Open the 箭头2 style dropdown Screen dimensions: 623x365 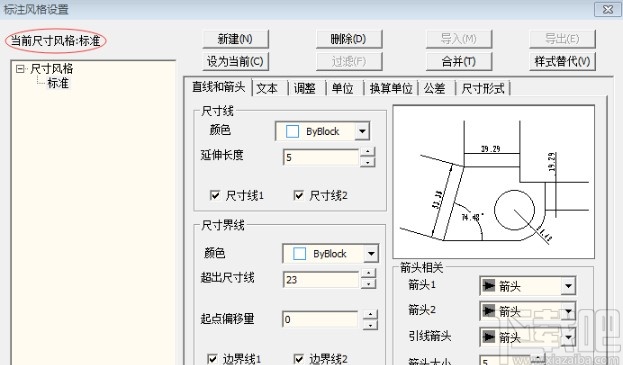(568, 311)
